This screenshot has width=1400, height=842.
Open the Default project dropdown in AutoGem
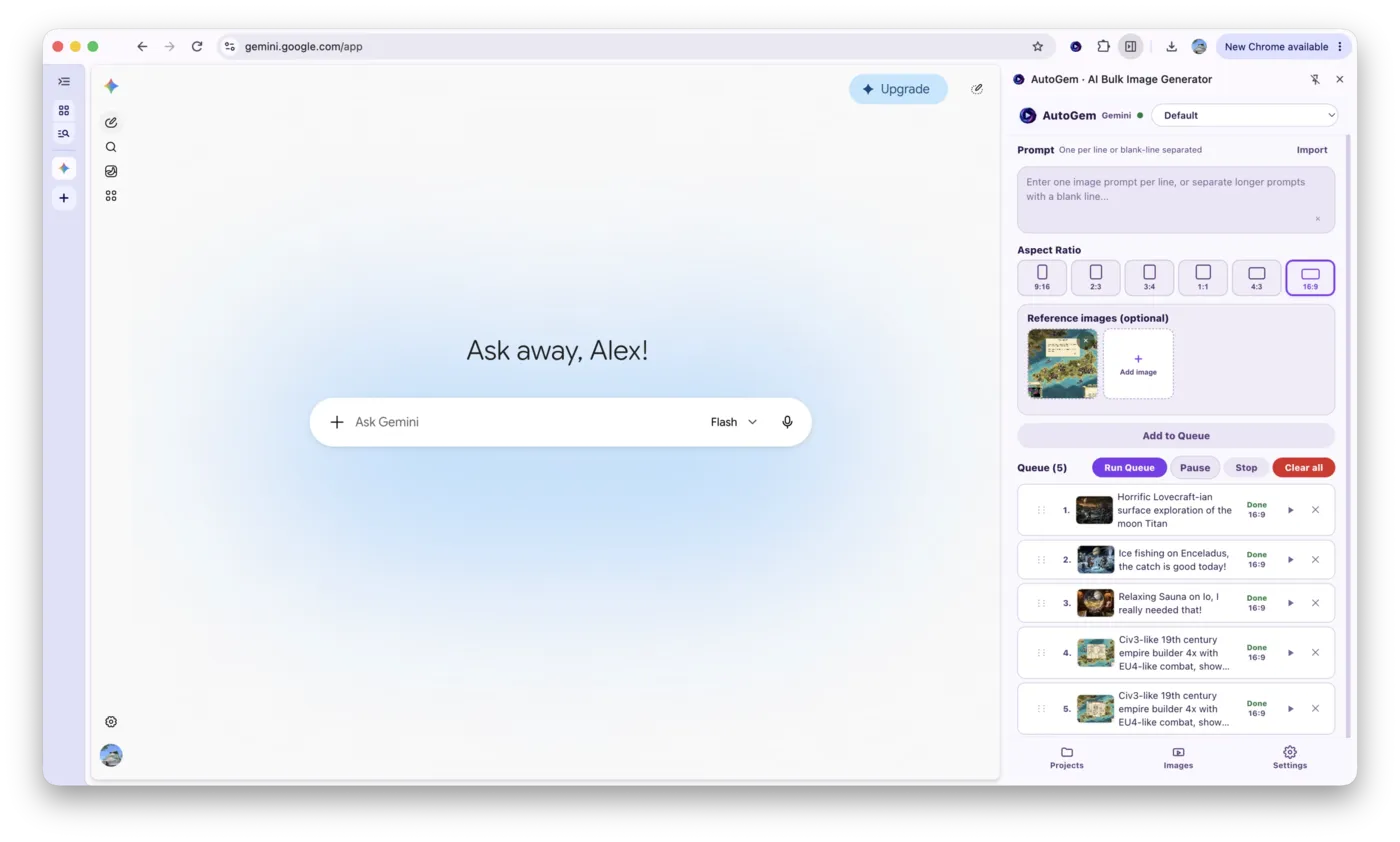[1244, 115]
